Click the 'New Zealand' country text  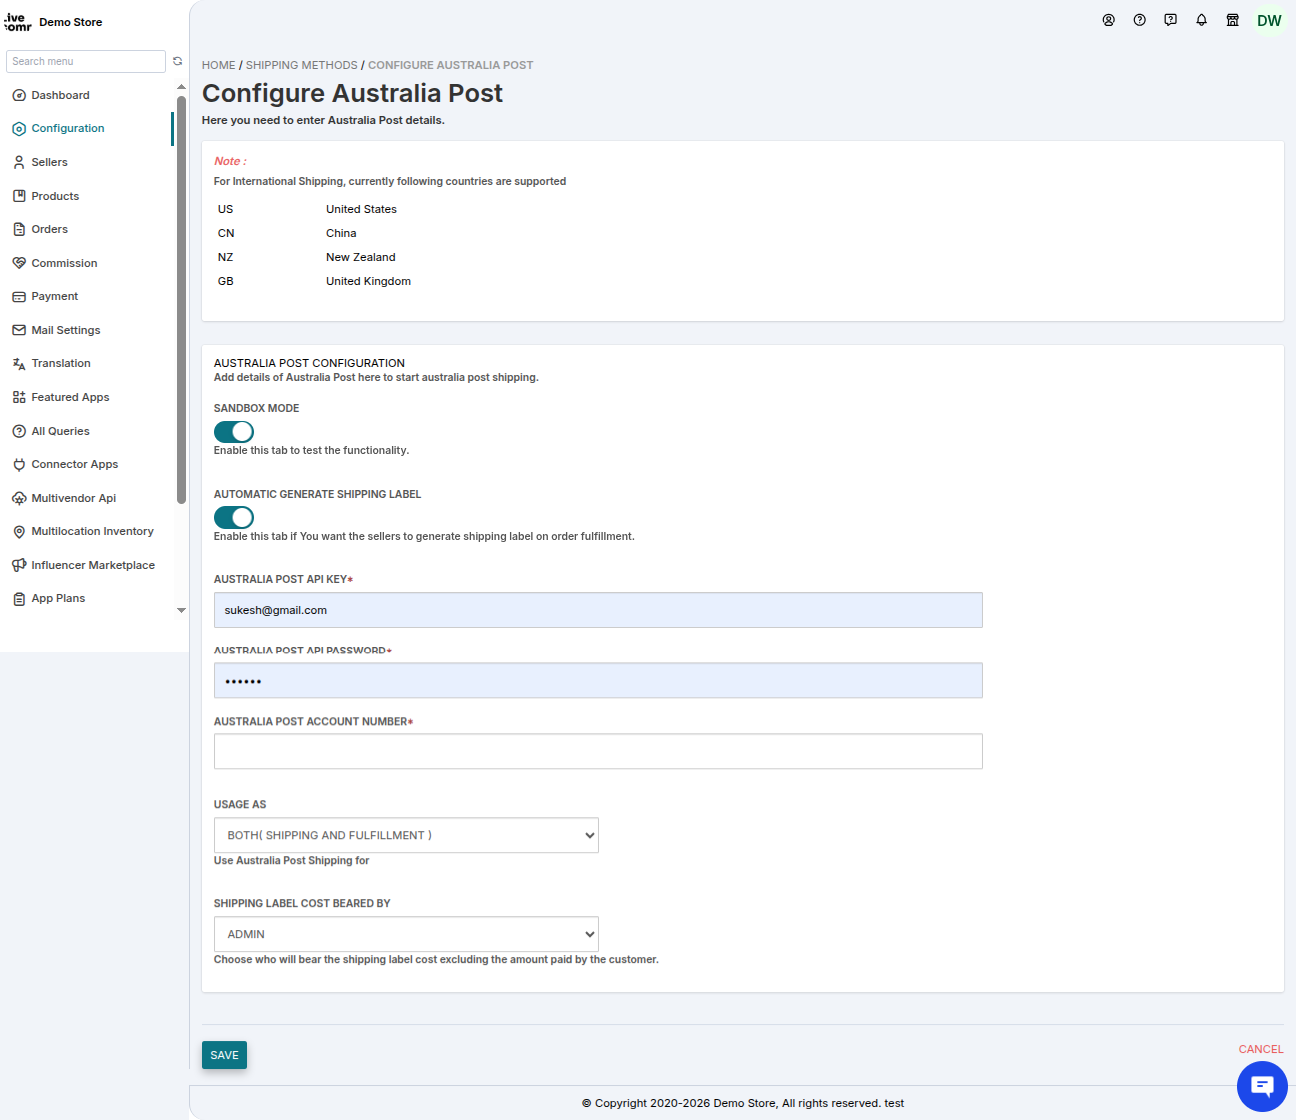[361, 257]
